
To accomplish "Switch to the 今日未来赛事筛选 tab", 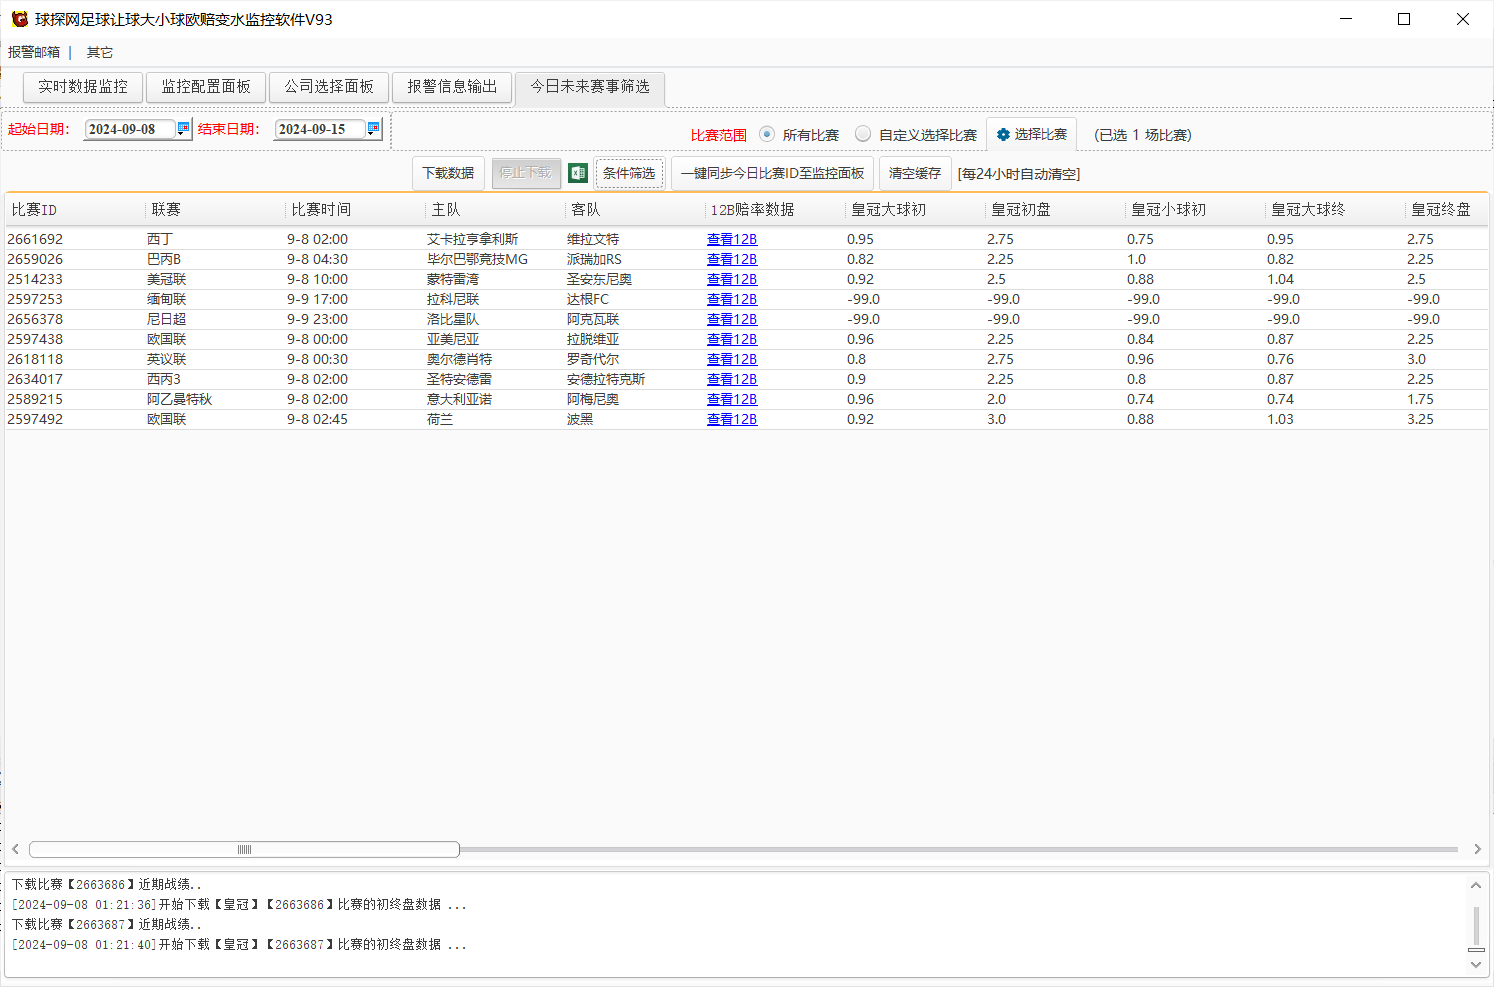I will click(590, 87).
